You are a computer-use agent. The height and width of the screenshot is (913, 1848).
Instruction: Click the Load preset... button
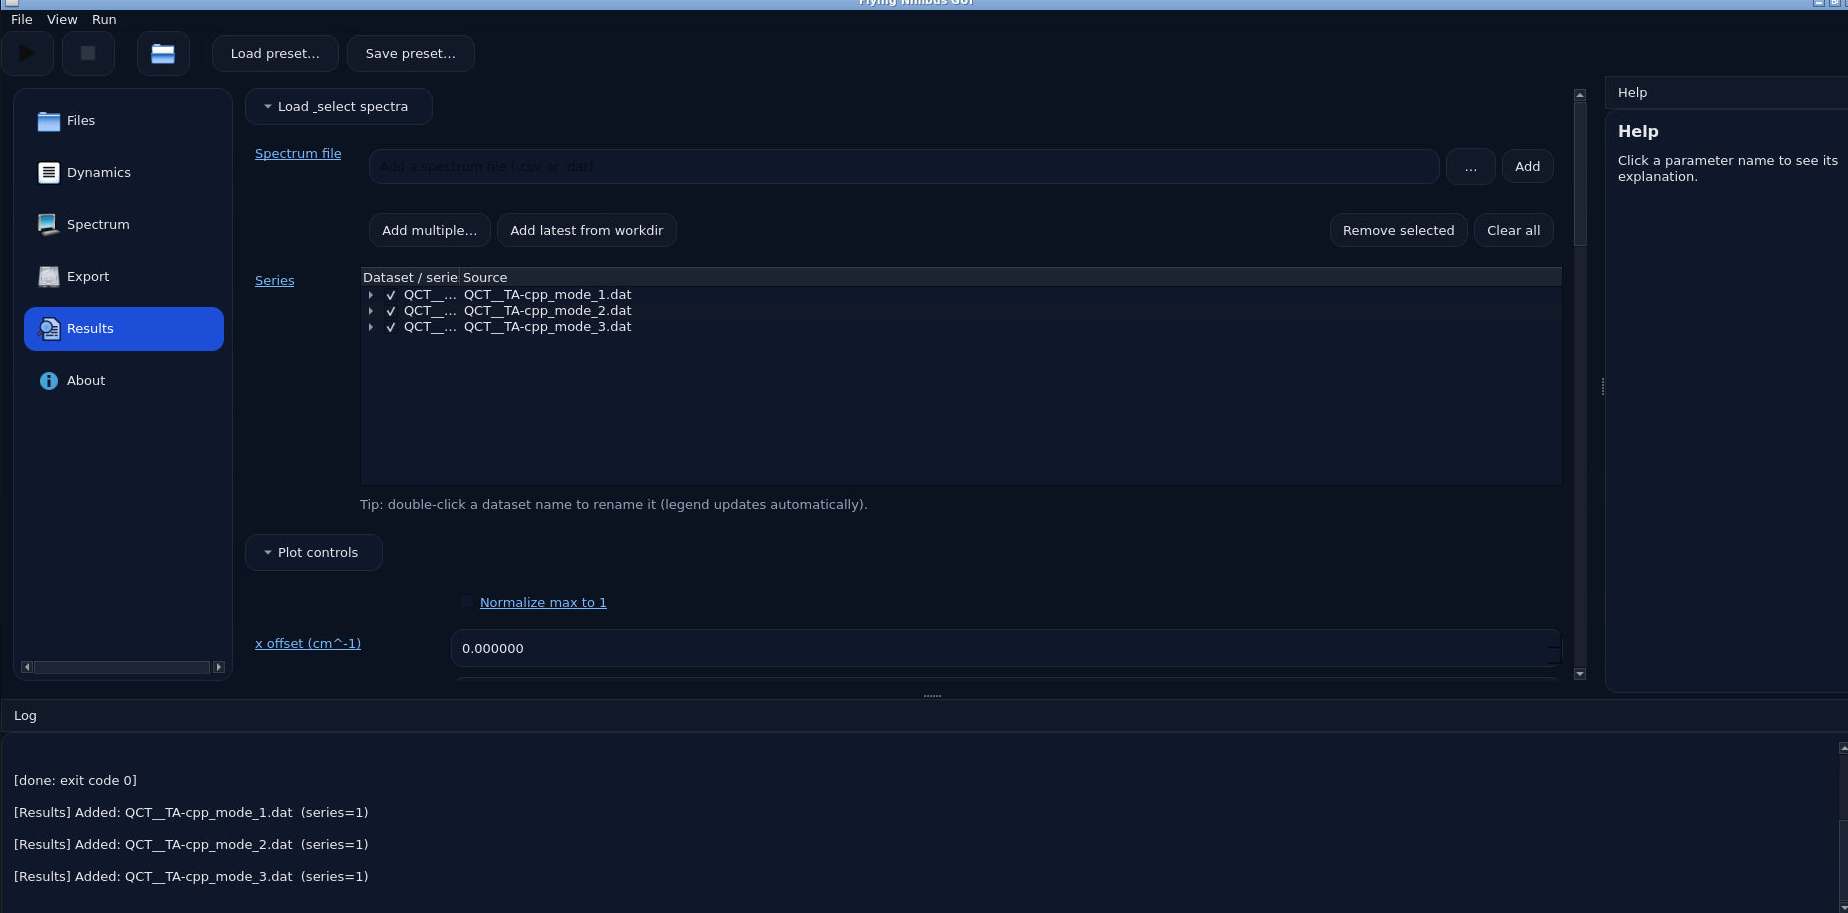click(275, 54)
